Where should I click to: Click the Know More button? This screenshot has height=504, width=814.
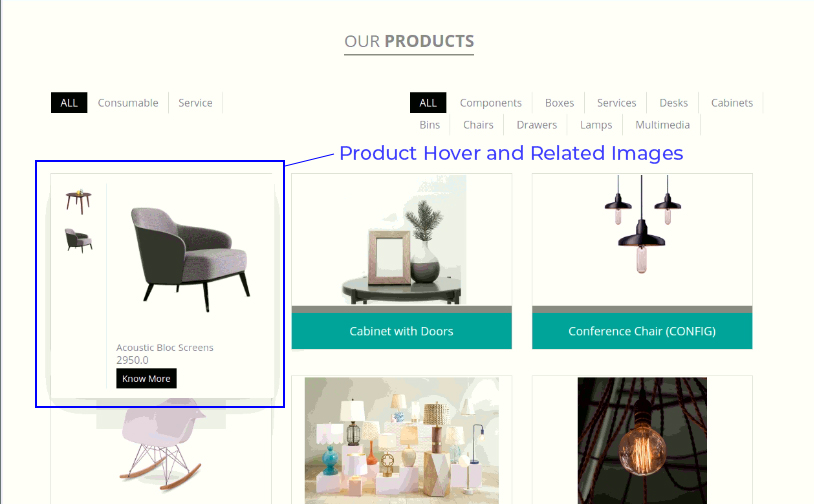pyautogui.click(x=146, y=378)
